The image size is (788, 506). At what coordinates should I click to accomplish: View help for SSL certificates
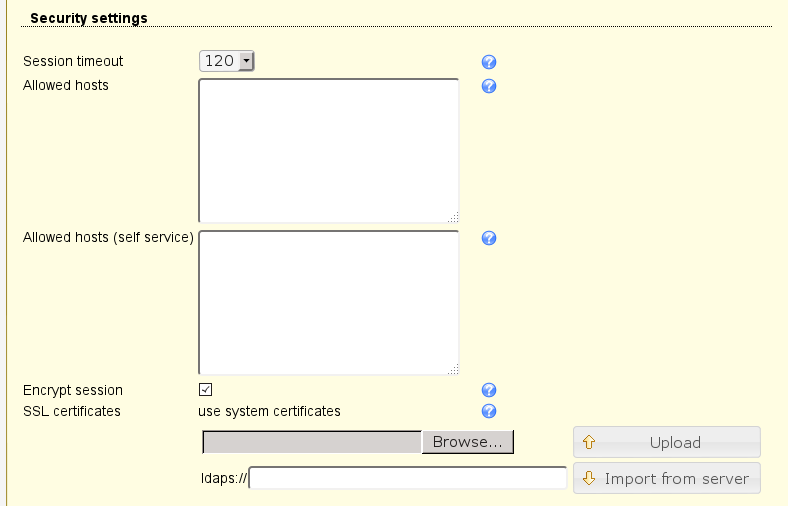coord(489,411)
